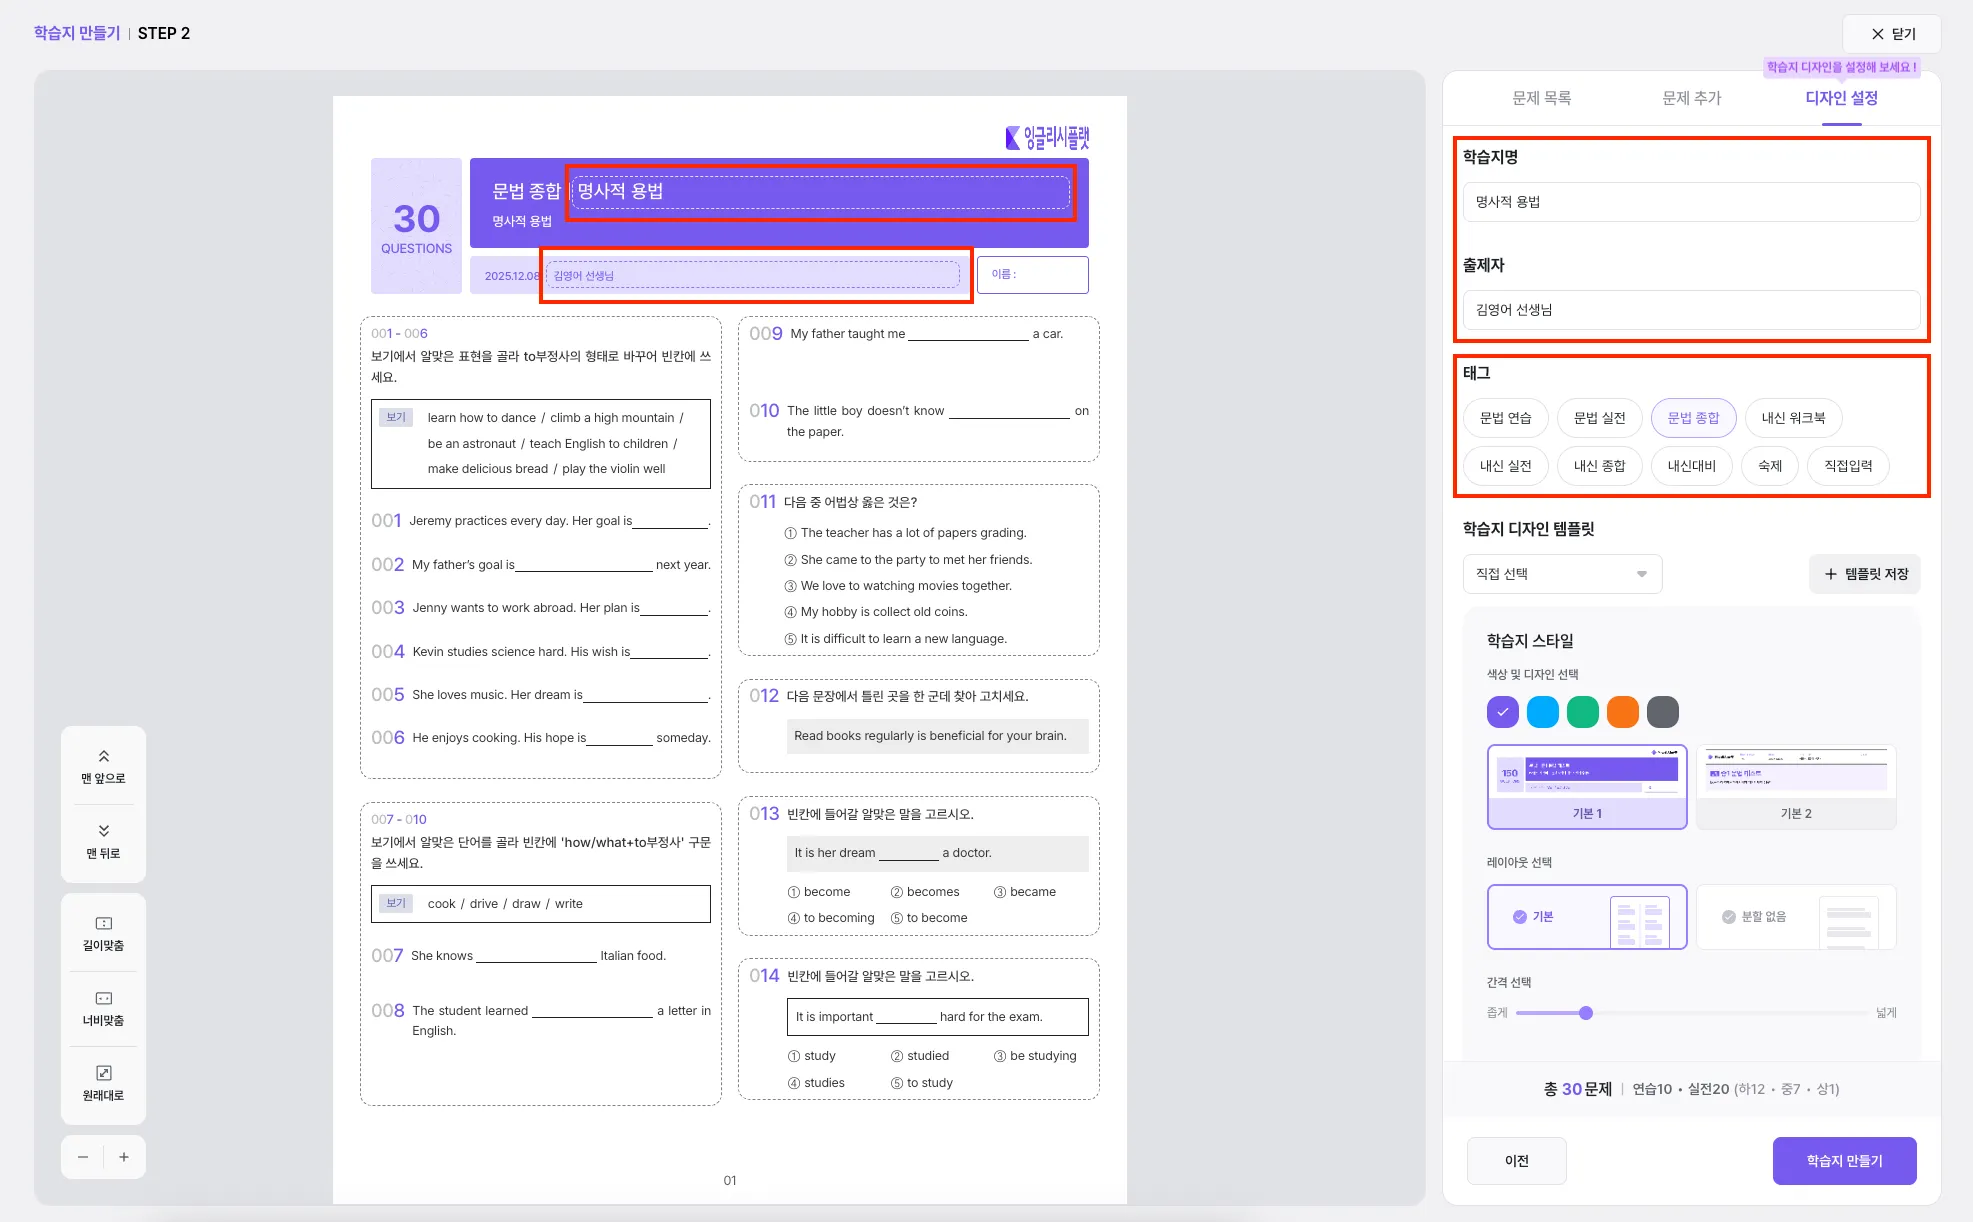Select the 기본 layout option

pos(1586,917)
